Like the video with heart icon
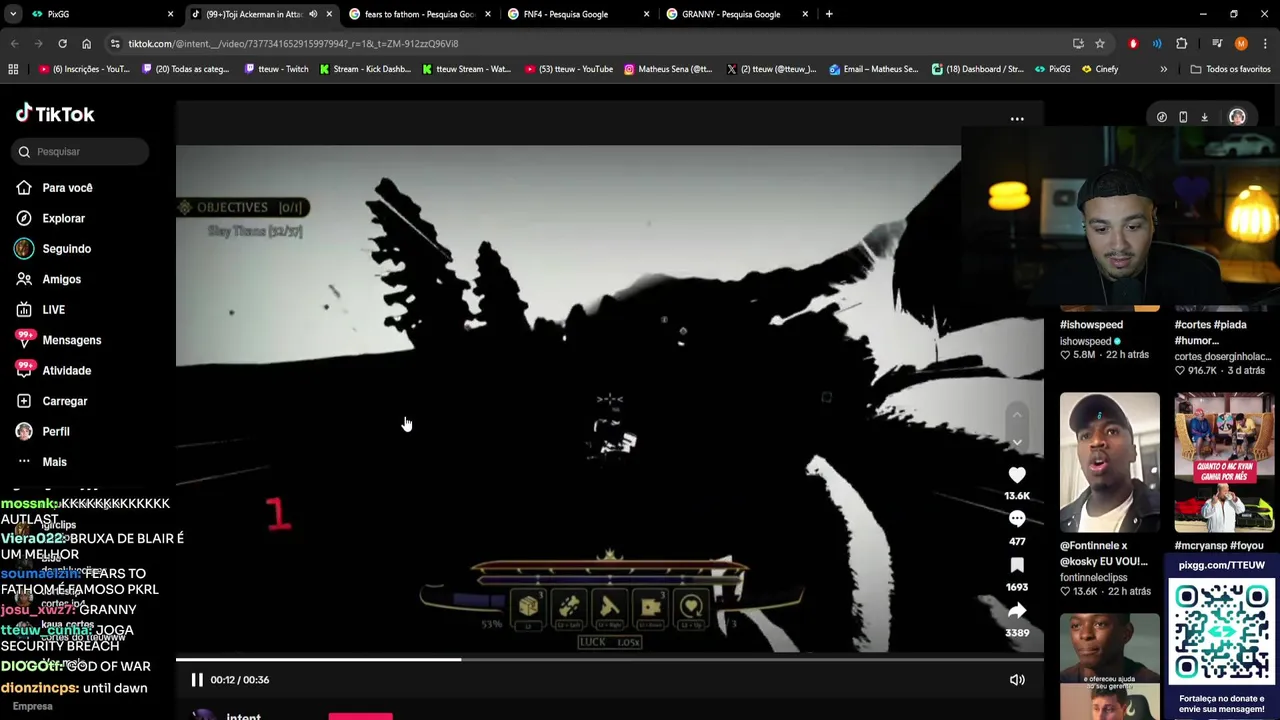1280x720 pixels. click(x=1017, y=475)
